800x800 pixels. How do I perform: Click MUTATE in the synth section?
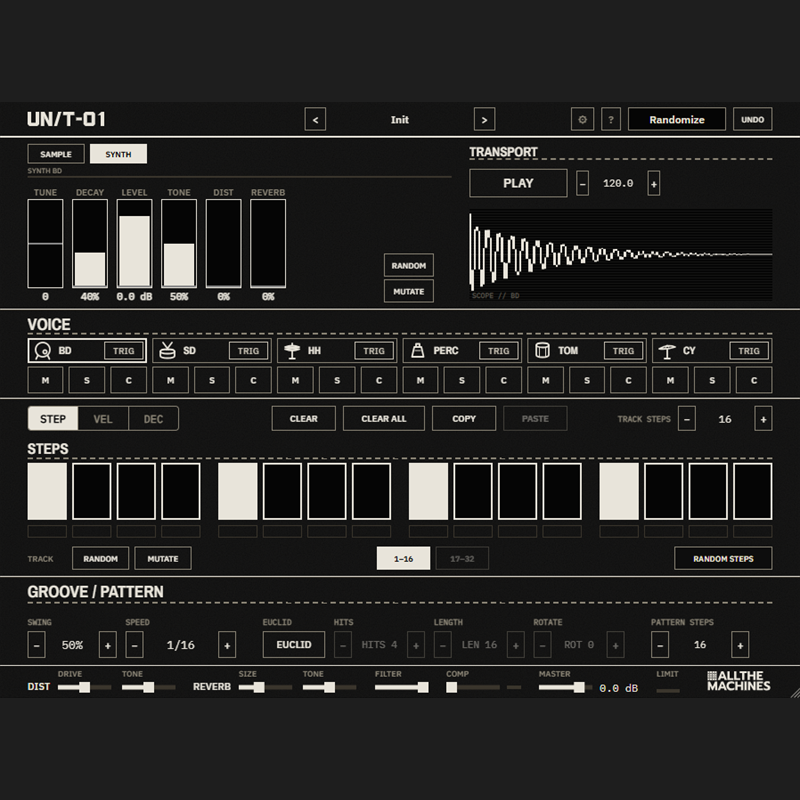click(409, 291)
